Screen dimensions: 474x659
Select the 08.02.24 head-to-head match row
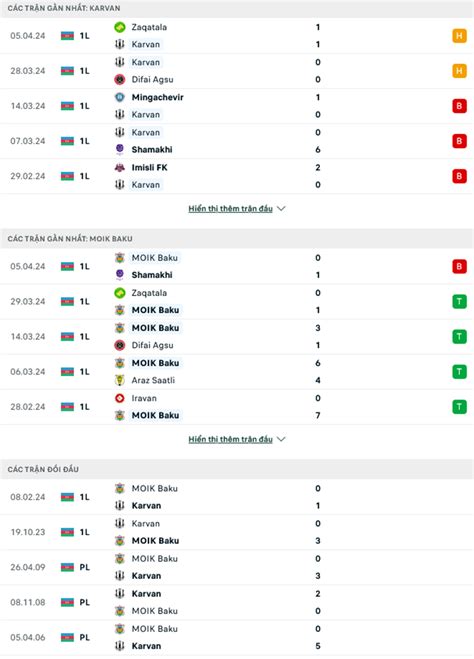(x=237, y=497)
